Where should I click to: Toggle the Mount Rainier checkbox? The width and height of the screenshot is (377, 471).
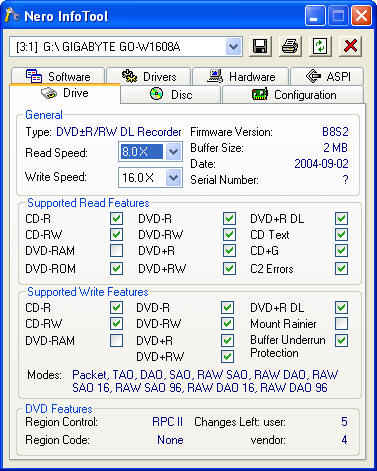342,323
